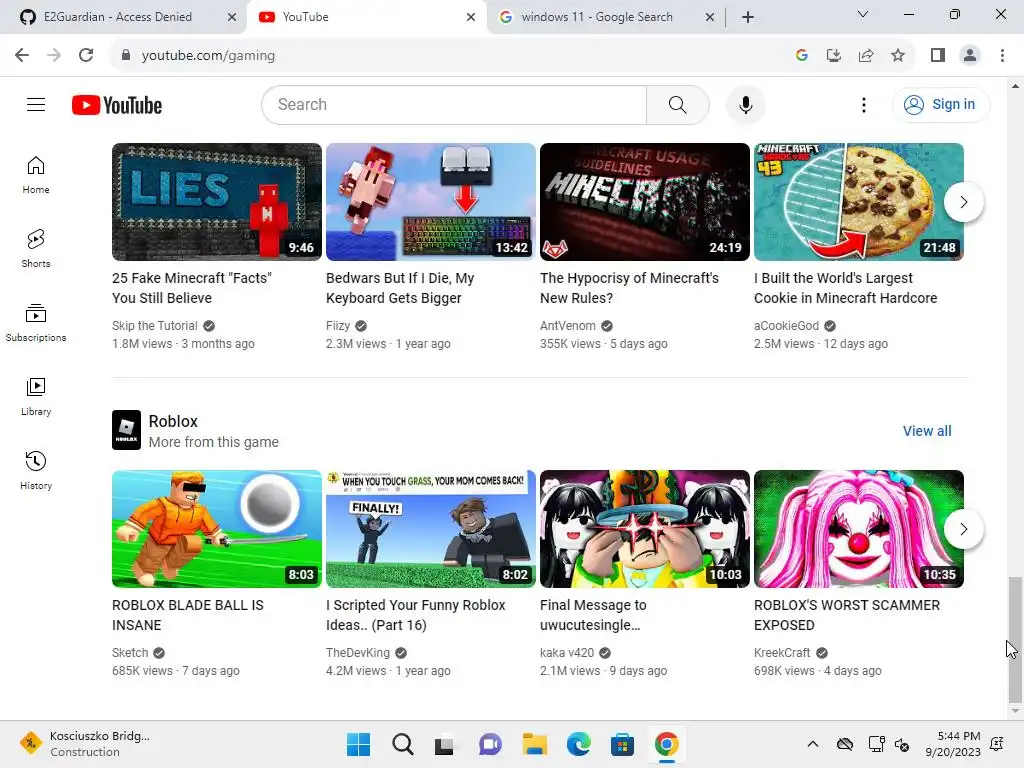The height and width of the screenshot is (768, 1024).
Task: Click the YouTube logo
Action: coord(117,105)
